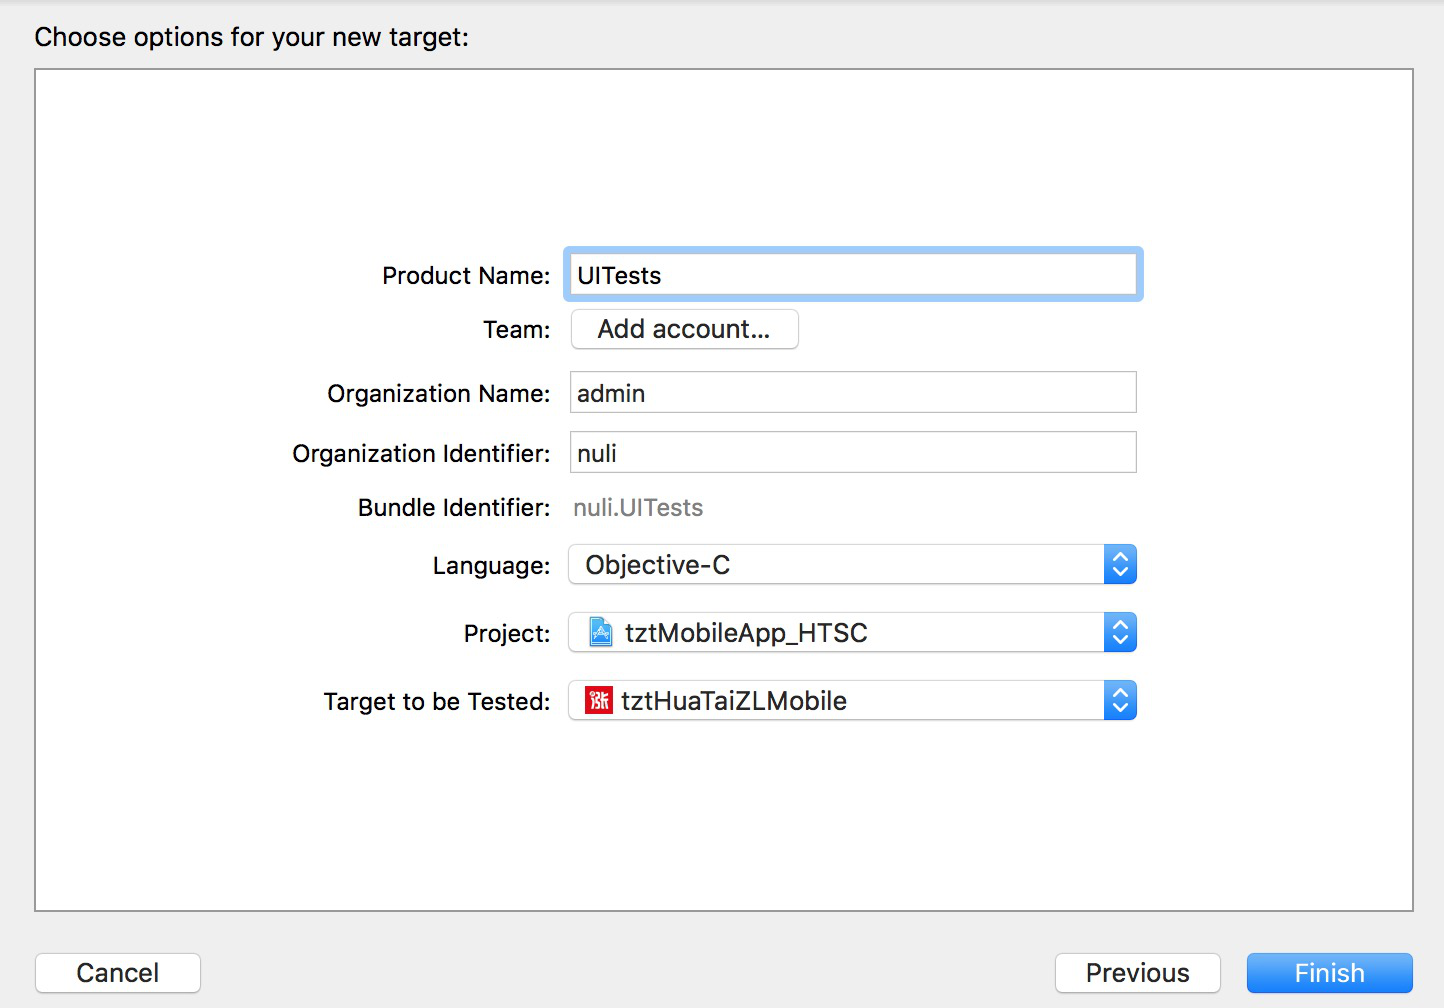
Task: Click into the Organization Name field
Action: pos(853,393)
